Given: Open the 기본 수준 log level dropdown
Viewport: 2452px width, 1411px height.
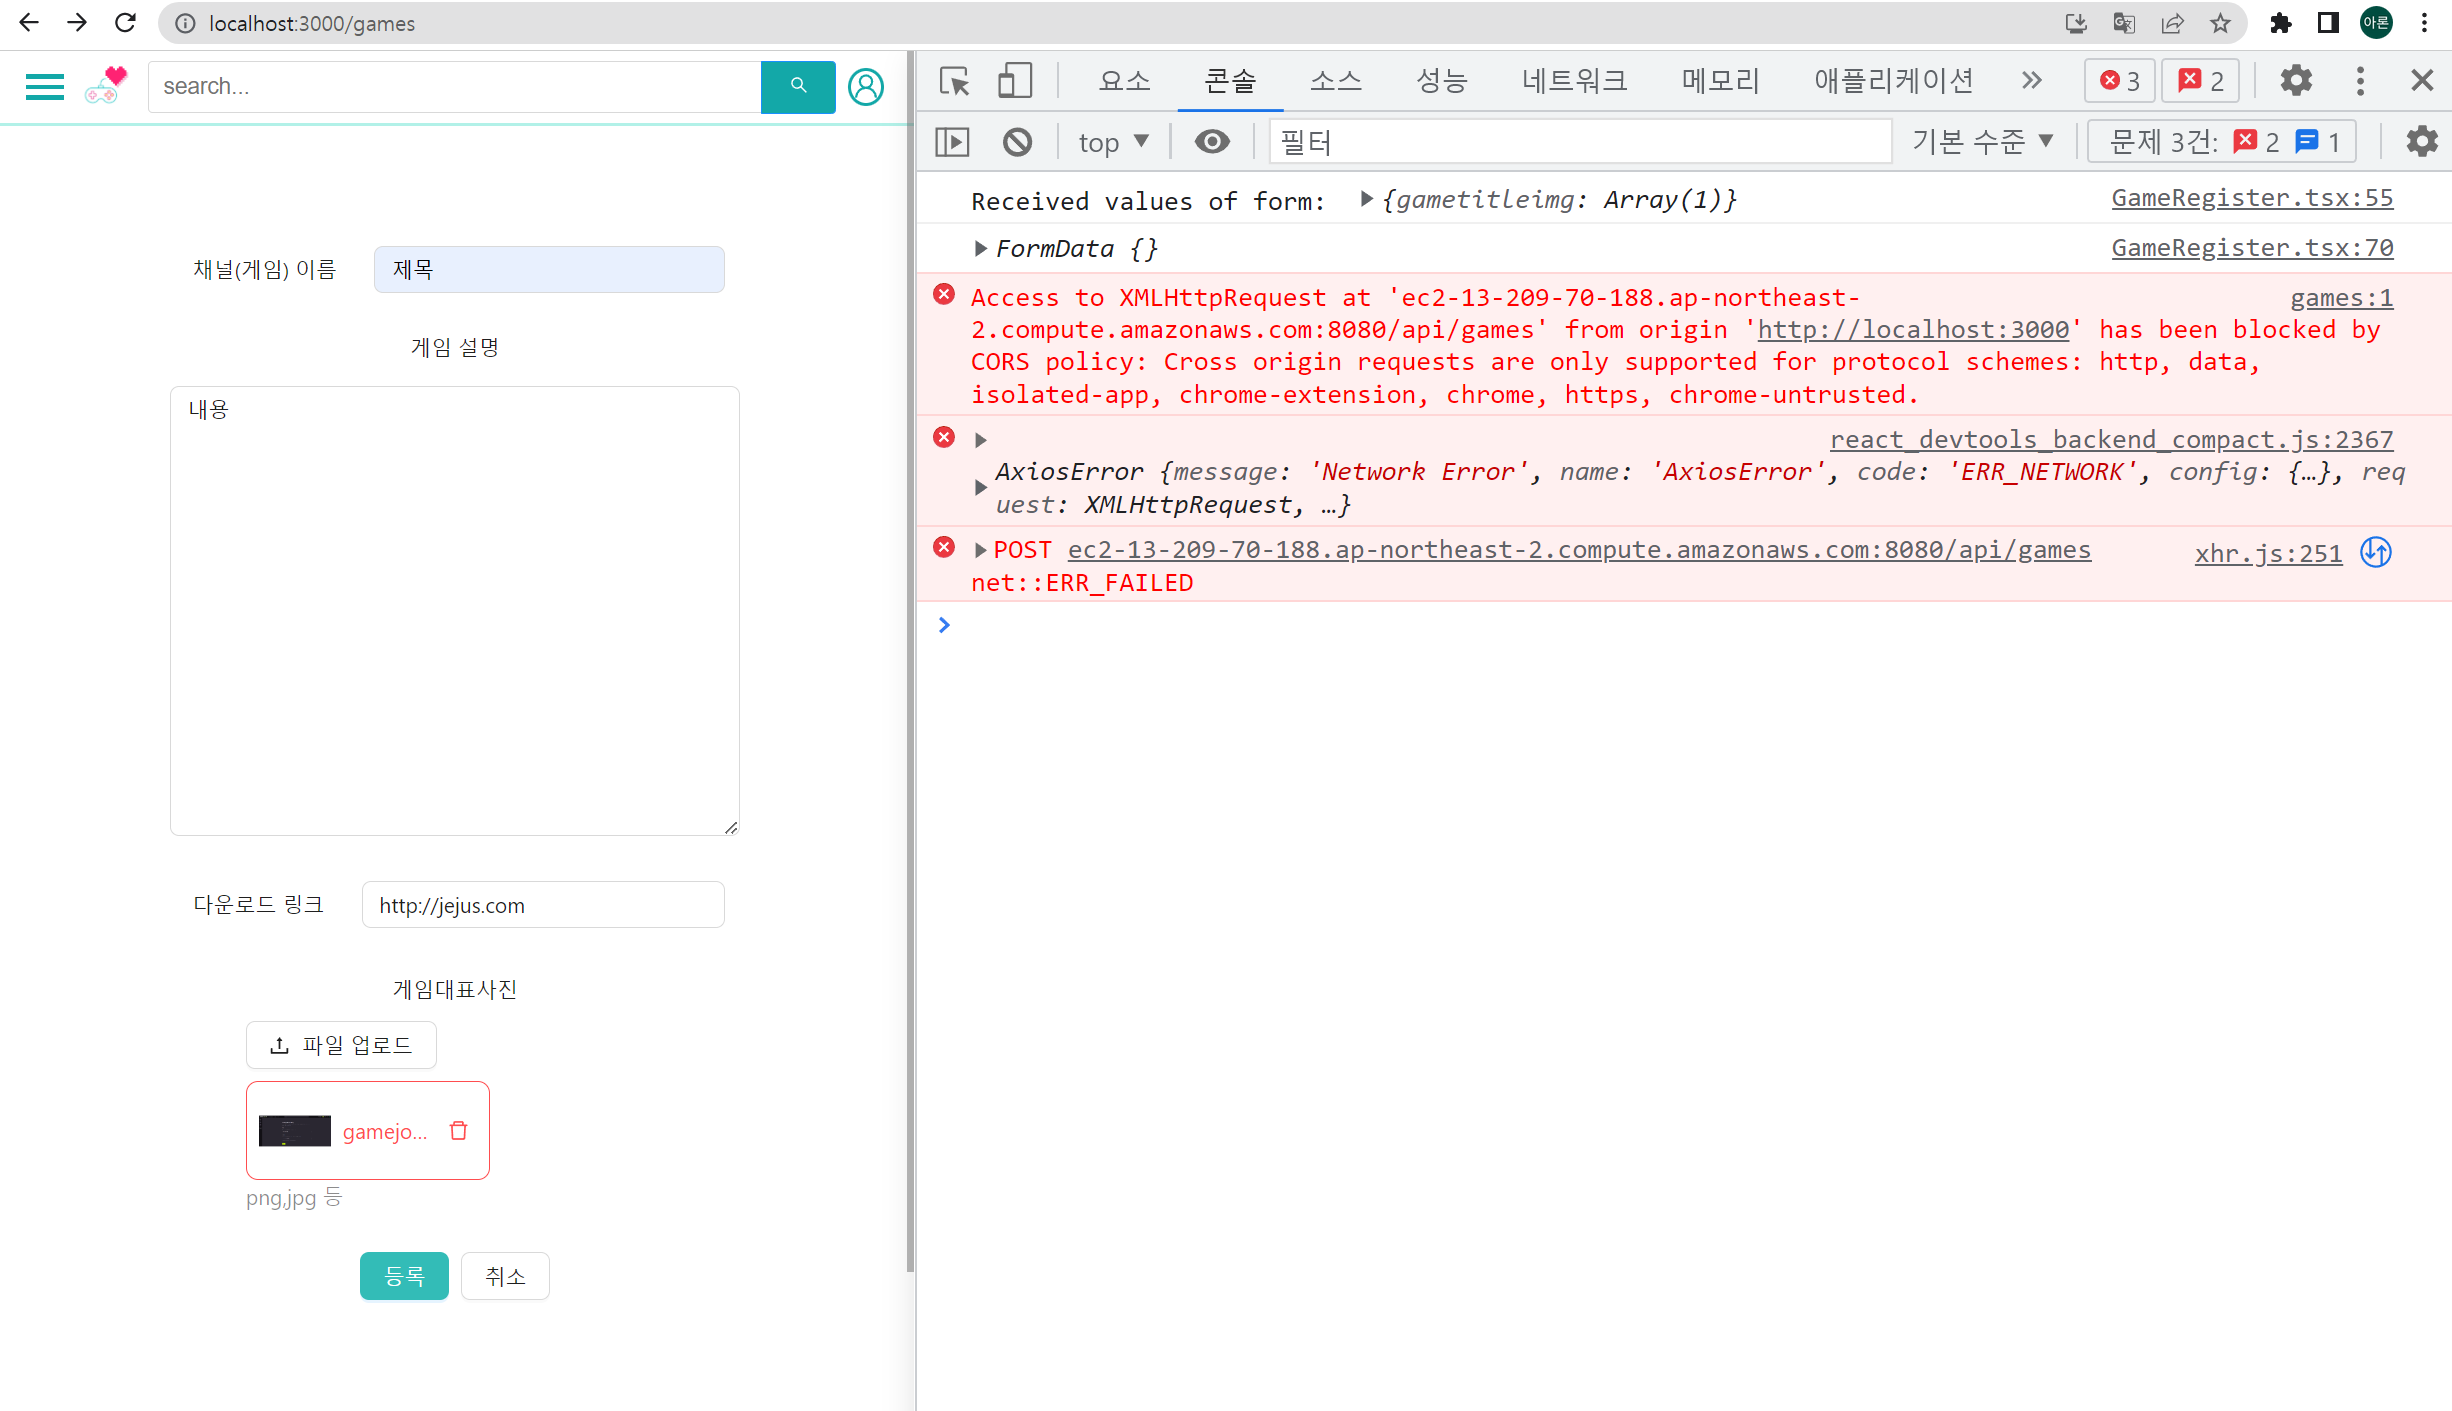Looking at the screenshot, I should click(1982, 142).
